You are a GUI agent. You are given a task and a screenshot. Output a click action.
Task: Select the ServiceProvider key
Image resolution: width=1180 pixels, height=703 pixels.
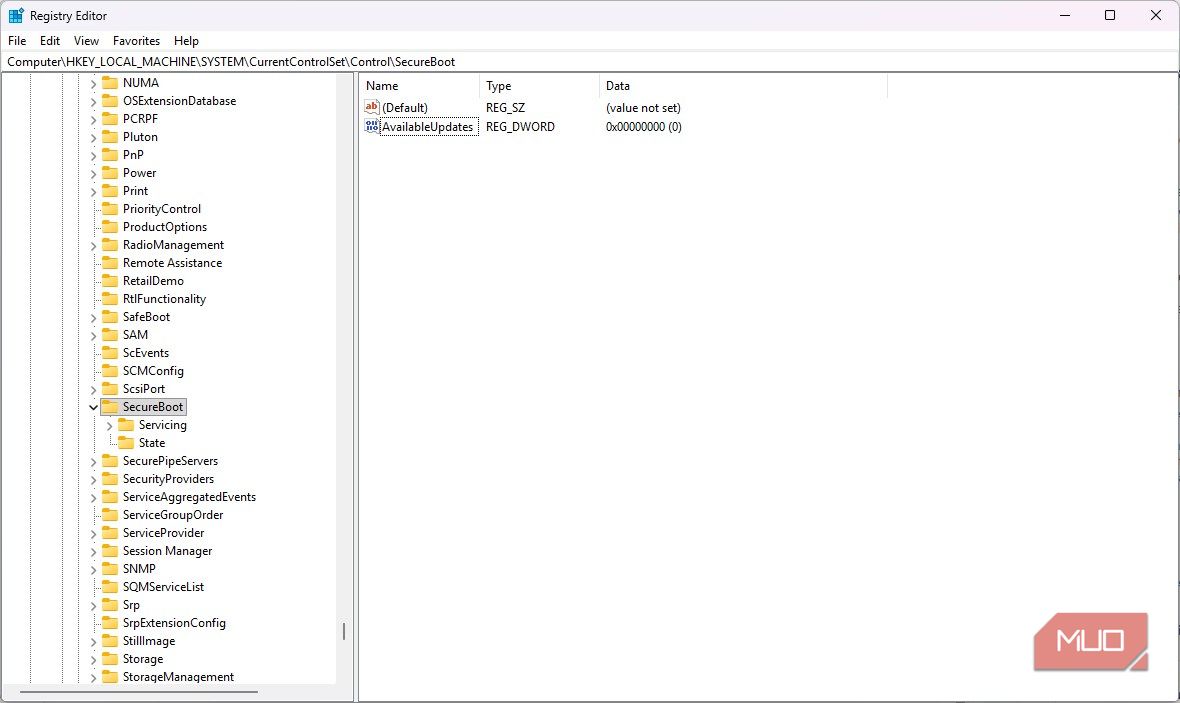coord(163,533)
